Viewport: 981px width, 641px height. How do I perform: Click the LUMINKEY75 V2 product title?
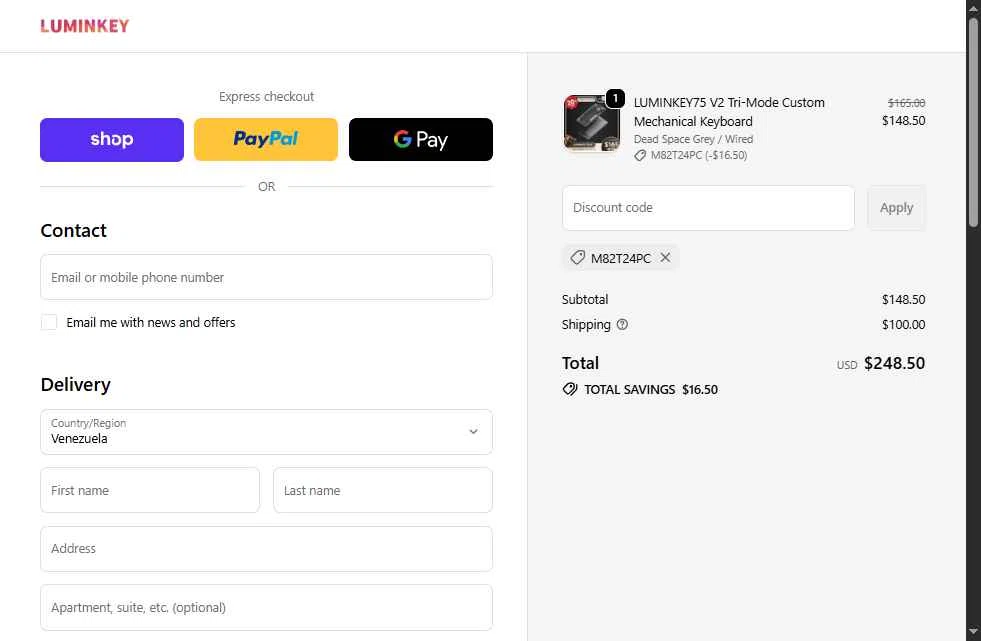tap(729, 112)
